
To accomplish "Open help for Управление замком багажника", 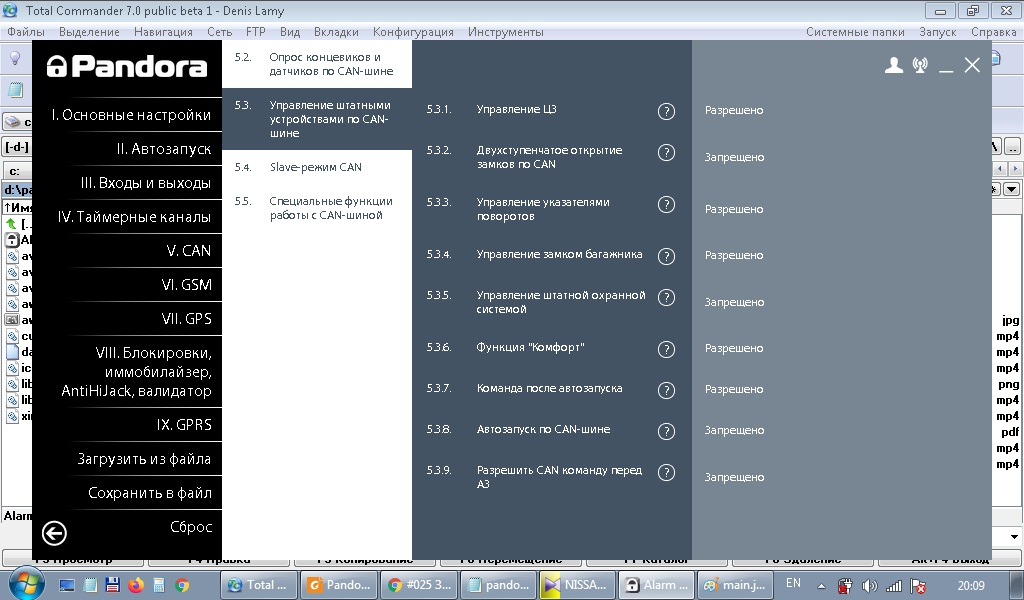I will click(x=666, y=256).
